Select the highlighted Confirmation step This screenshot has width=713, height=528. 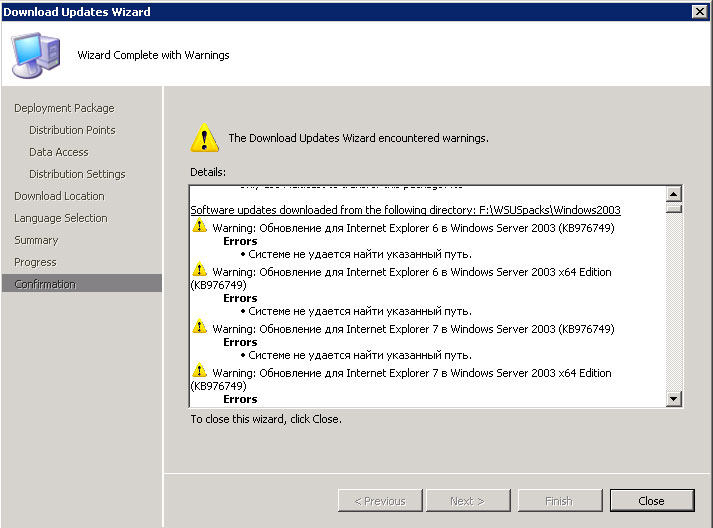click(x=82, y=284)
